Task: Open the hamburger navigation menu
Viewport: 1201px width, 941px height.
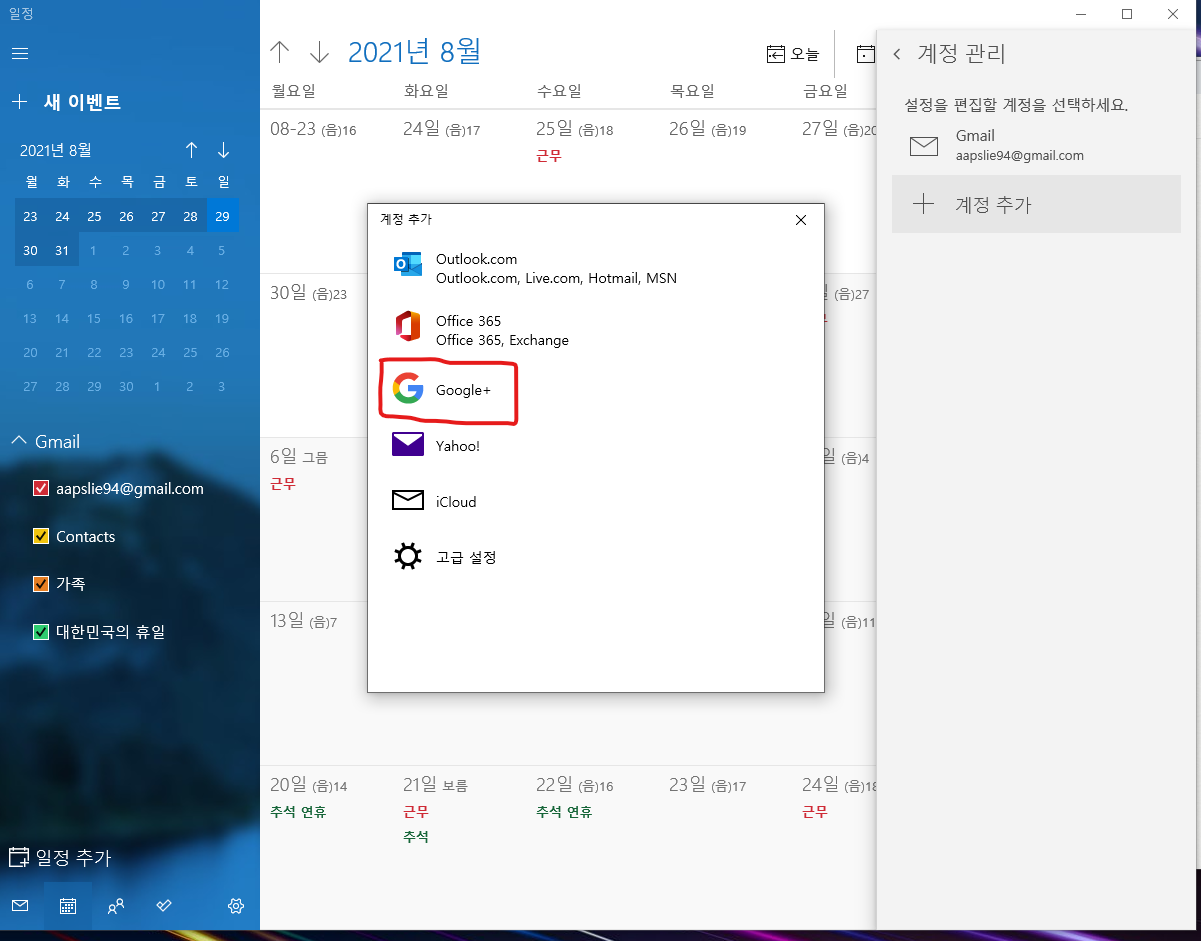Action: tap(20, 53)
